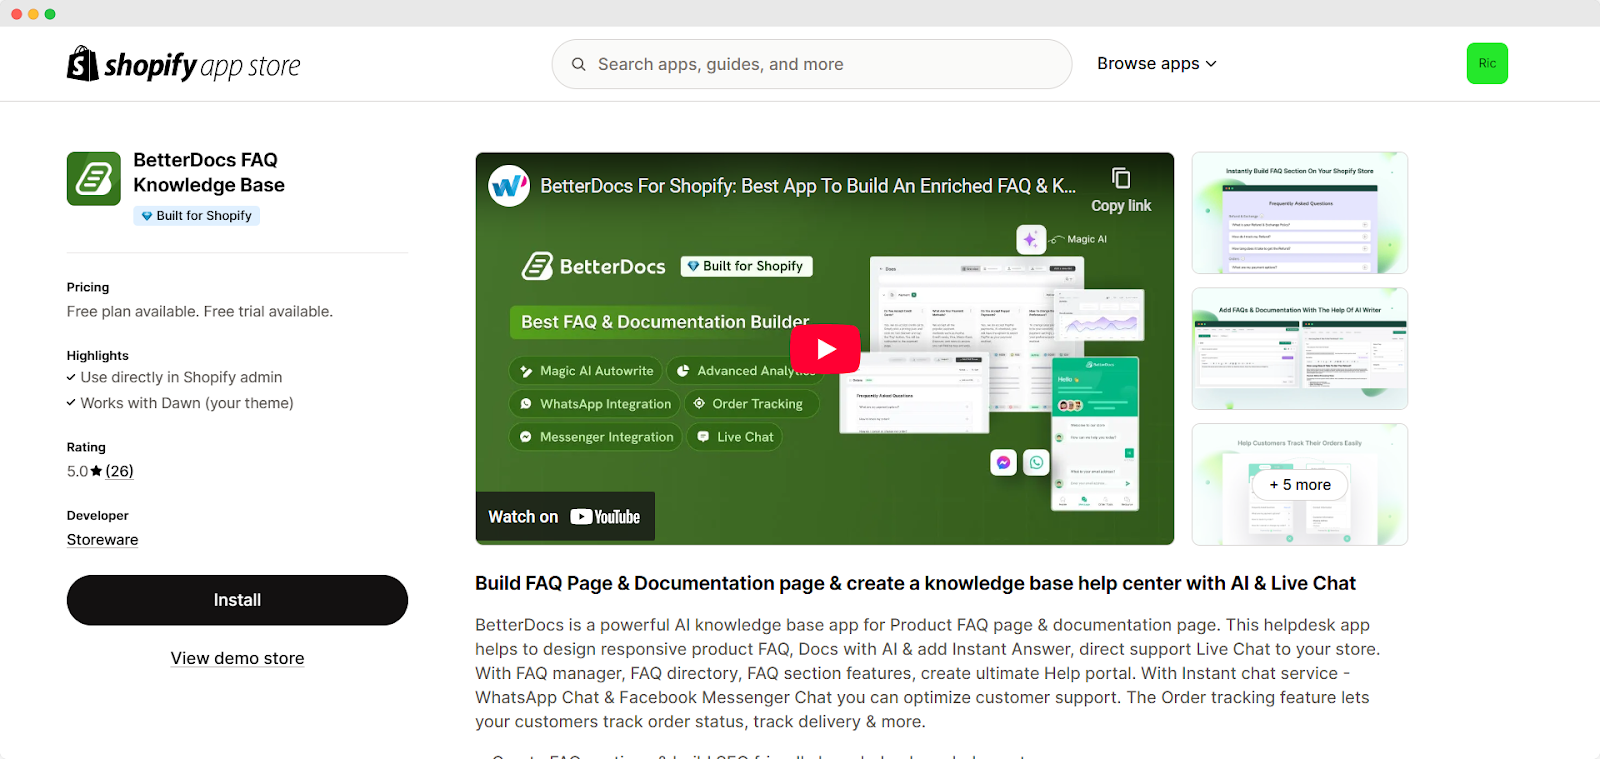Click the BetterDocs app icon
The image size is (1600, 759).
tap(94, 179)
